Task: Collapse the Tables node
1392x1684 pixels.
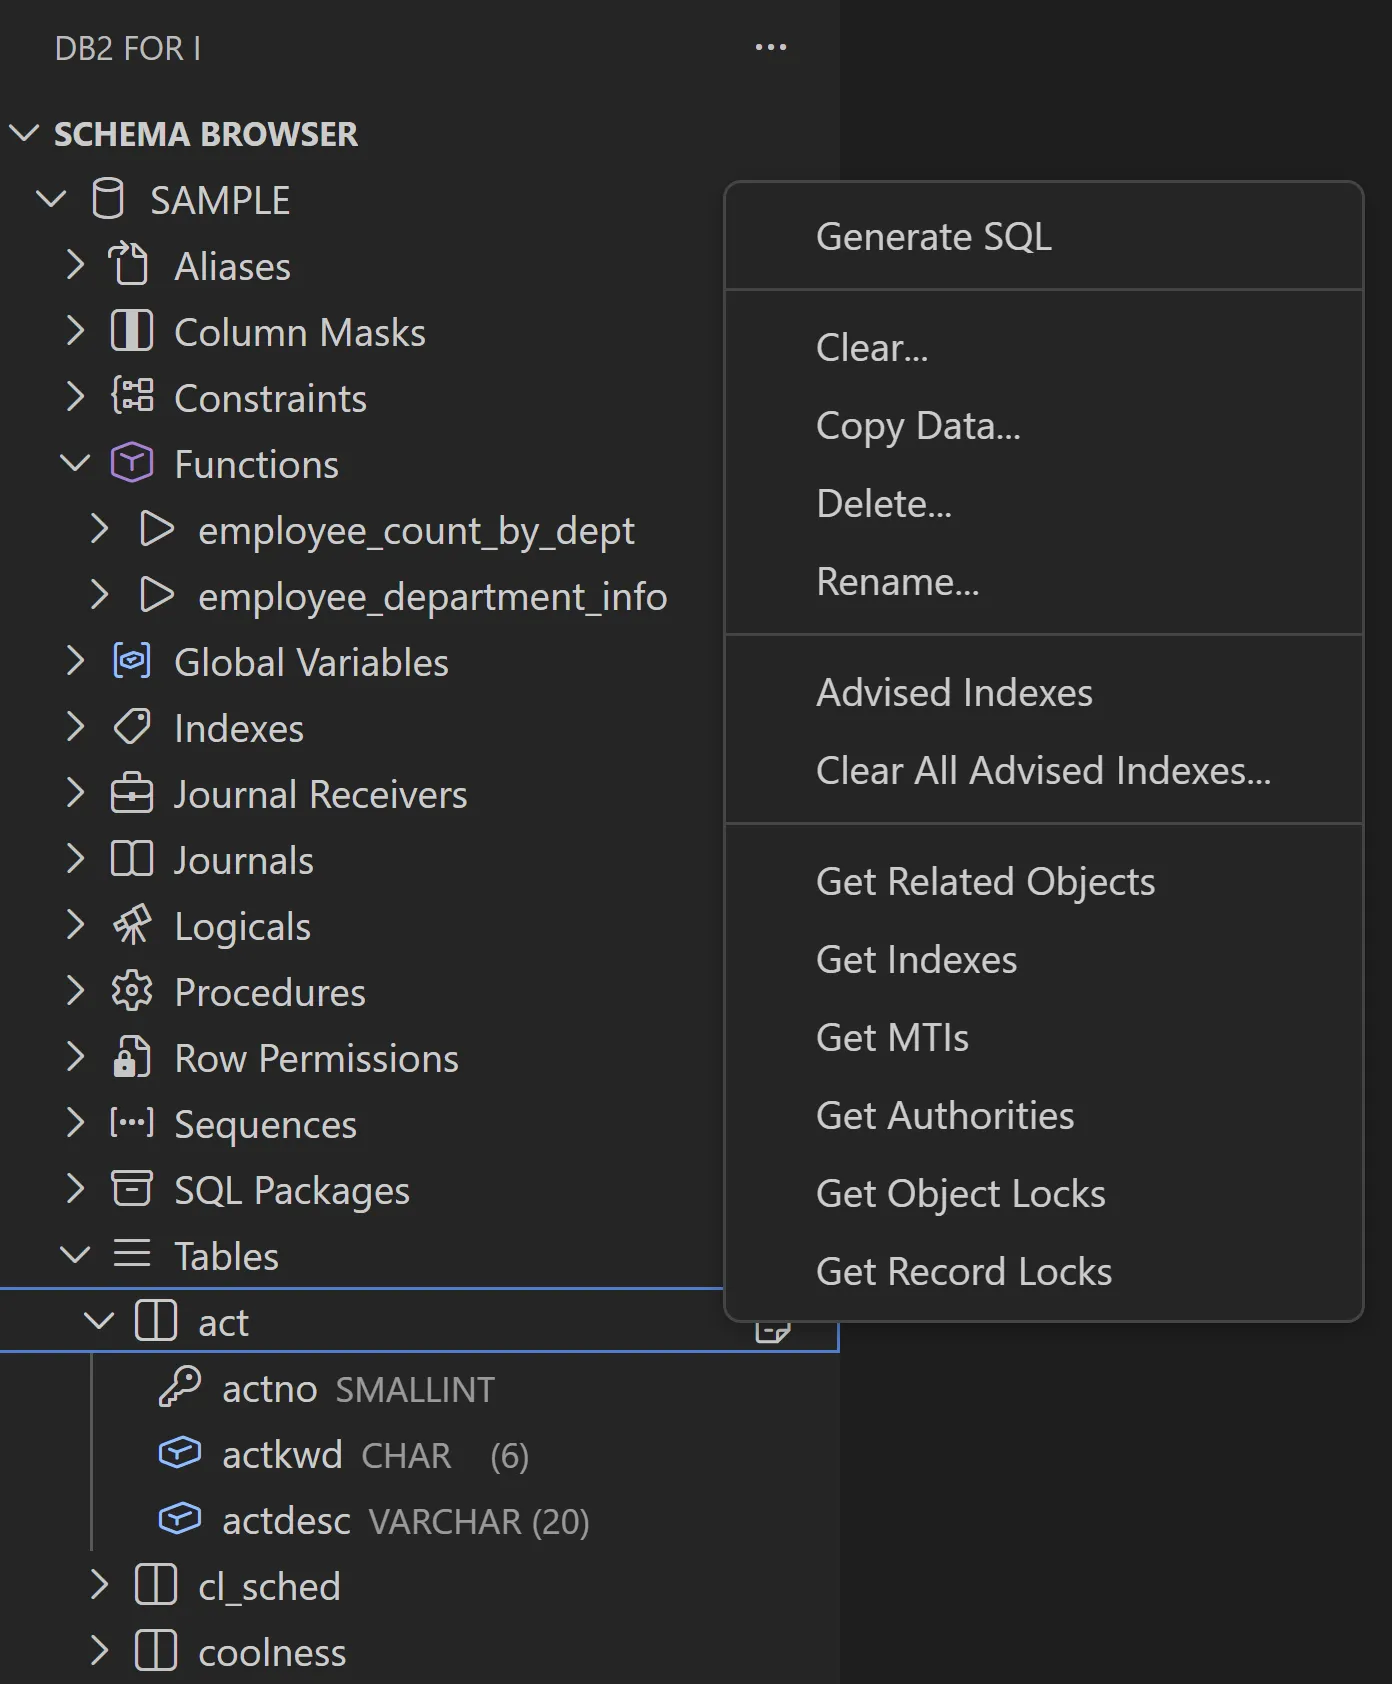Action: pyautogui.click(x=75, y=1256)
